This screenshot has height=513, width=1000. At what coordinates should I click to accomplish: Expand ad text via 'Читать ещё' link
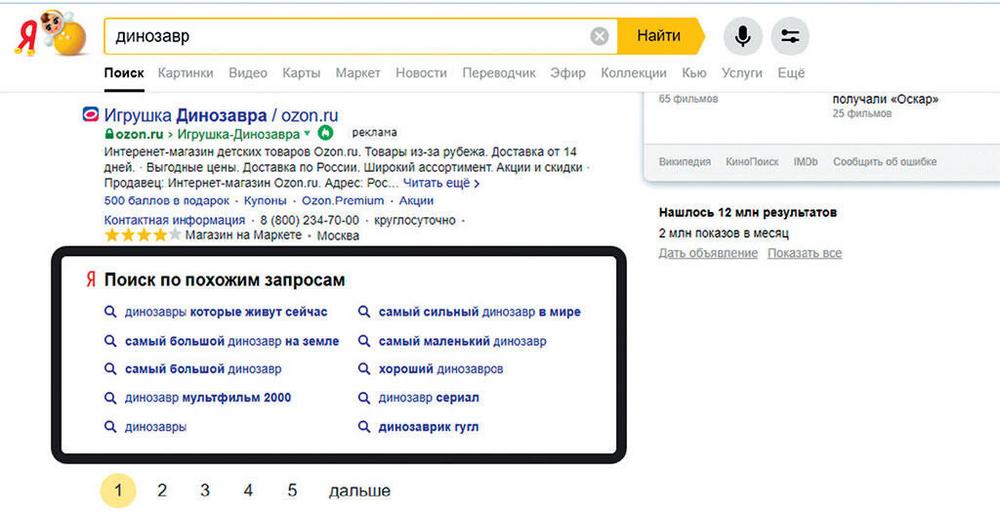[441, 183]
